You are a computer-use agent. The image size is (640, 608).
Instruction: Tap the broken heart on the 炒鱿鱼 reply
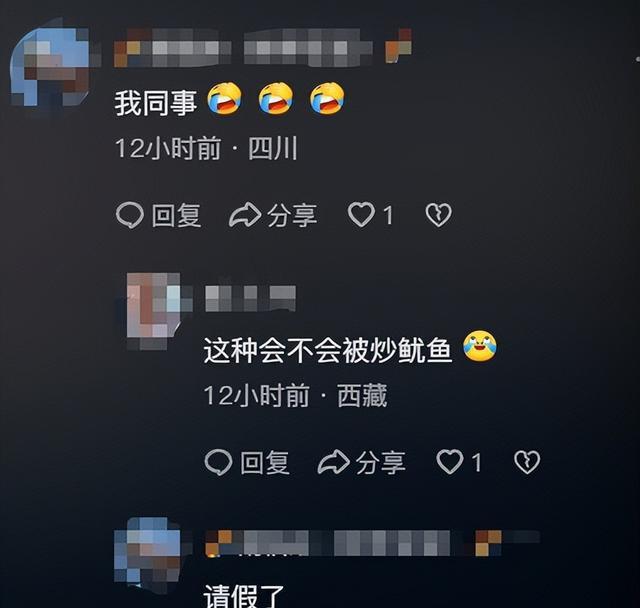pyautogui.click(x=527, y=462)
